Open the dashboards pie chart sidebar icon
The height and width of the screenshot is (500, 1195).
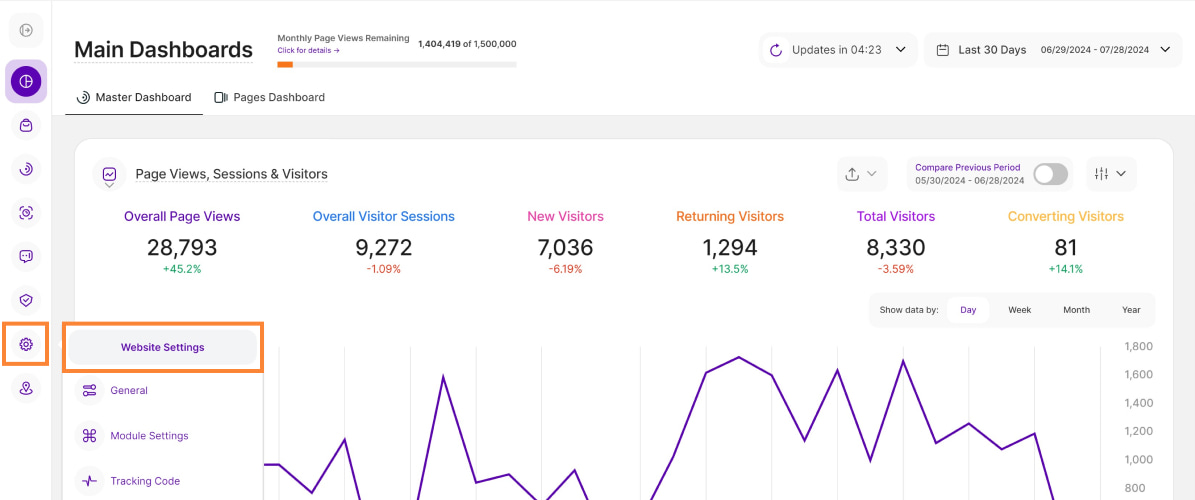pyautogui.click(x=26, y=81)
